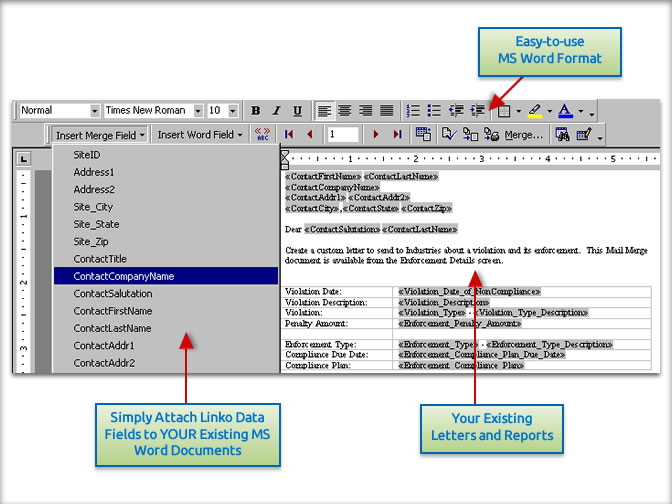Click Find Record icon

click(x=562, y=135)
